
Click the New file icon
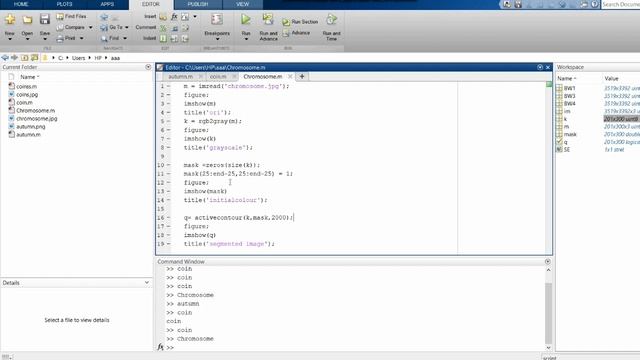(x=10, y=19)
